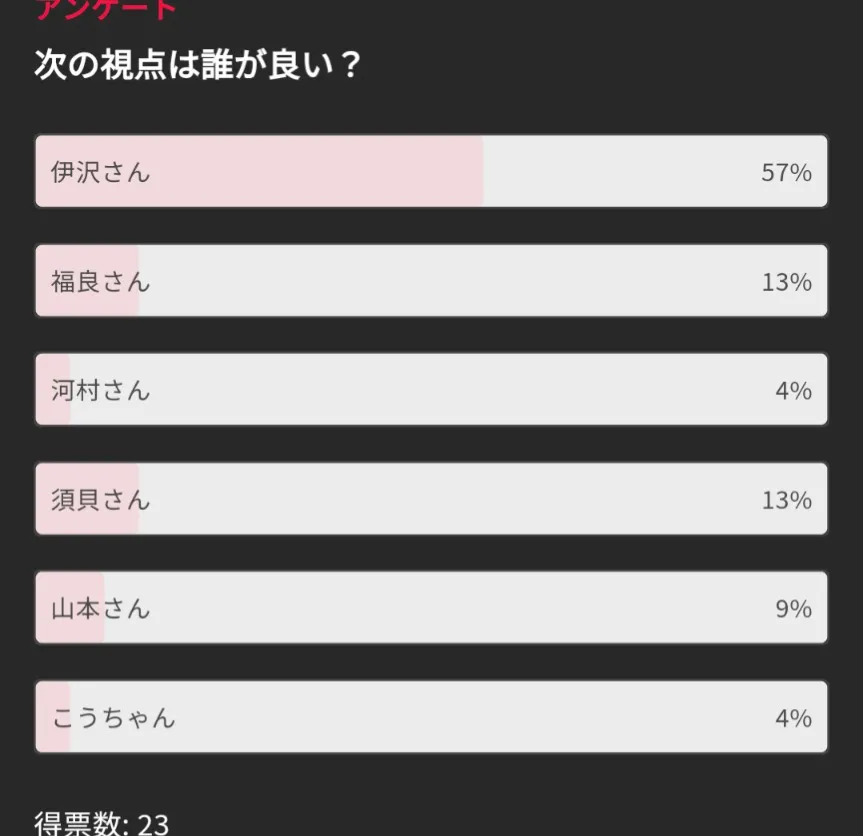
Task: Click the 9% result for 山本さん
Action: [793, 608]
